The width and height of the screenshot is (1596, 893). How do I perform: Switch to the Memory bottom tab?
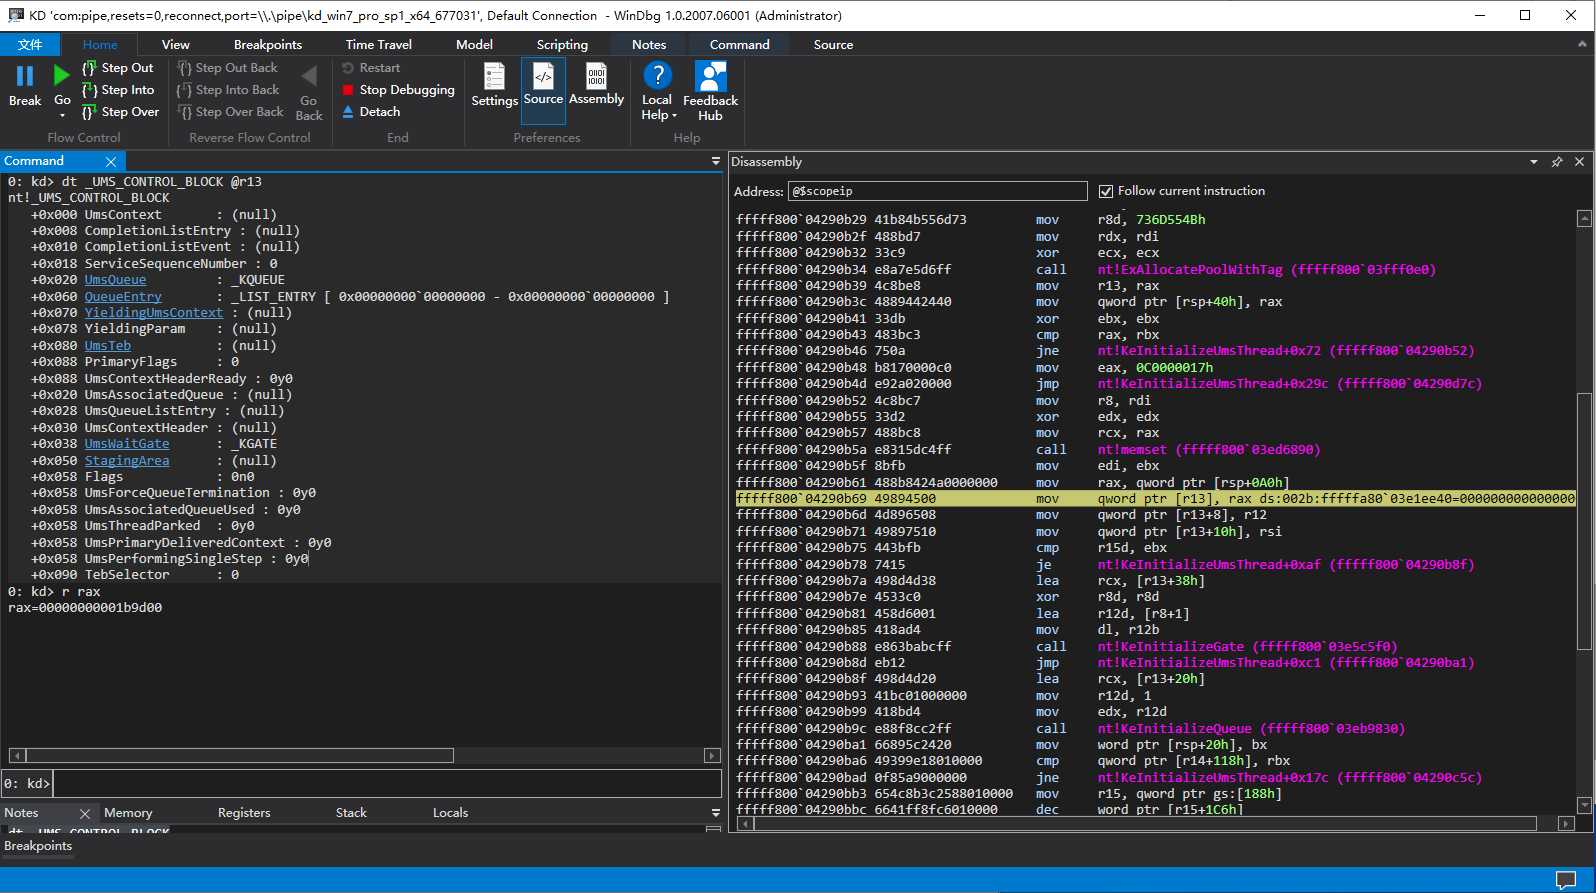[x=128, y=813]
